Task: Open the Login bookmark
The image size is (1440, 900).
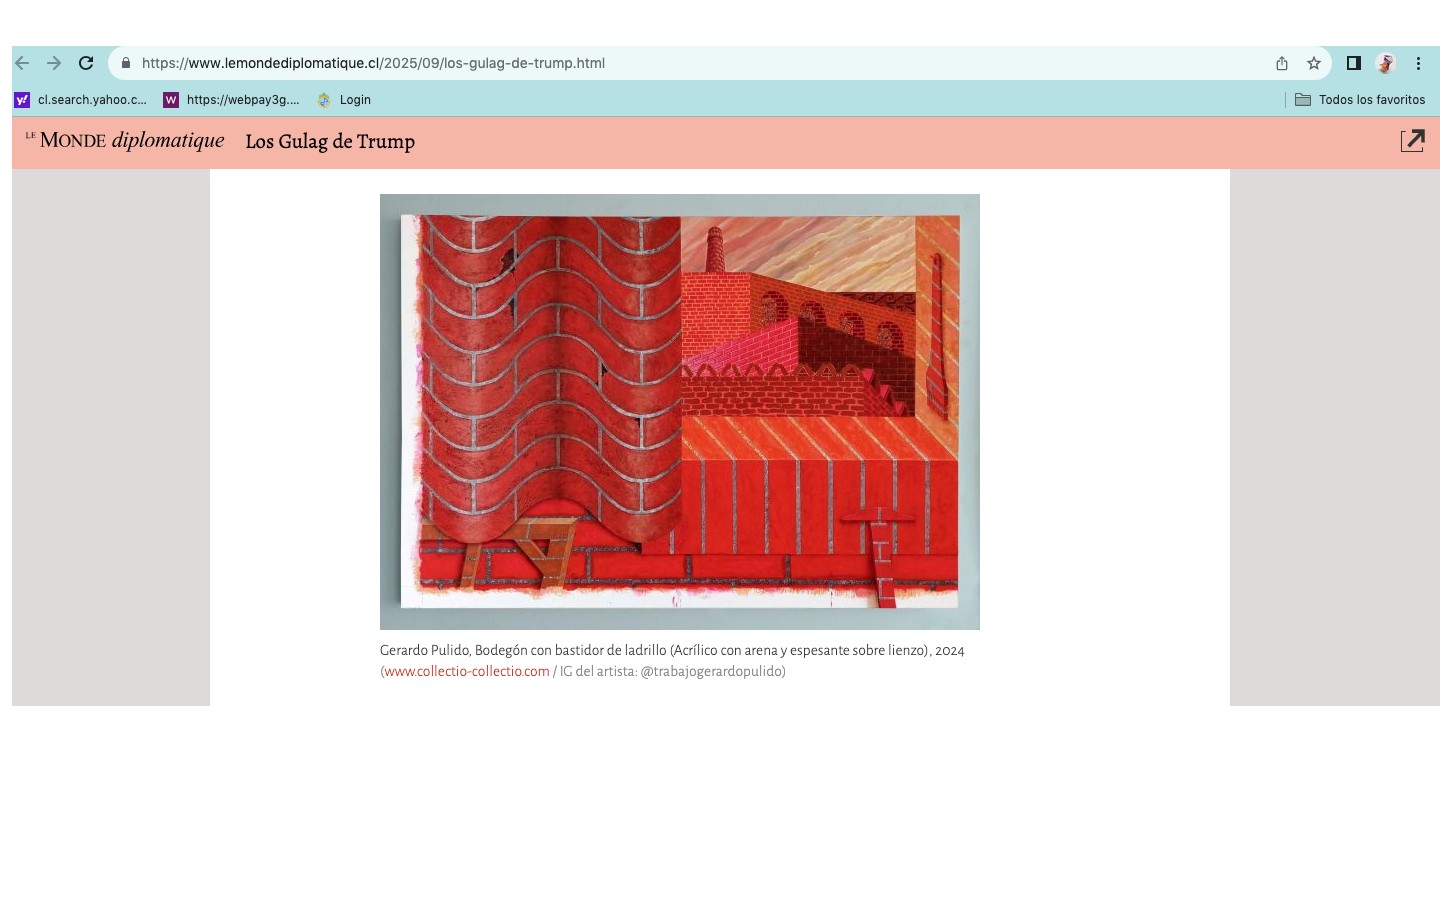Action: (x=344, y=100)
